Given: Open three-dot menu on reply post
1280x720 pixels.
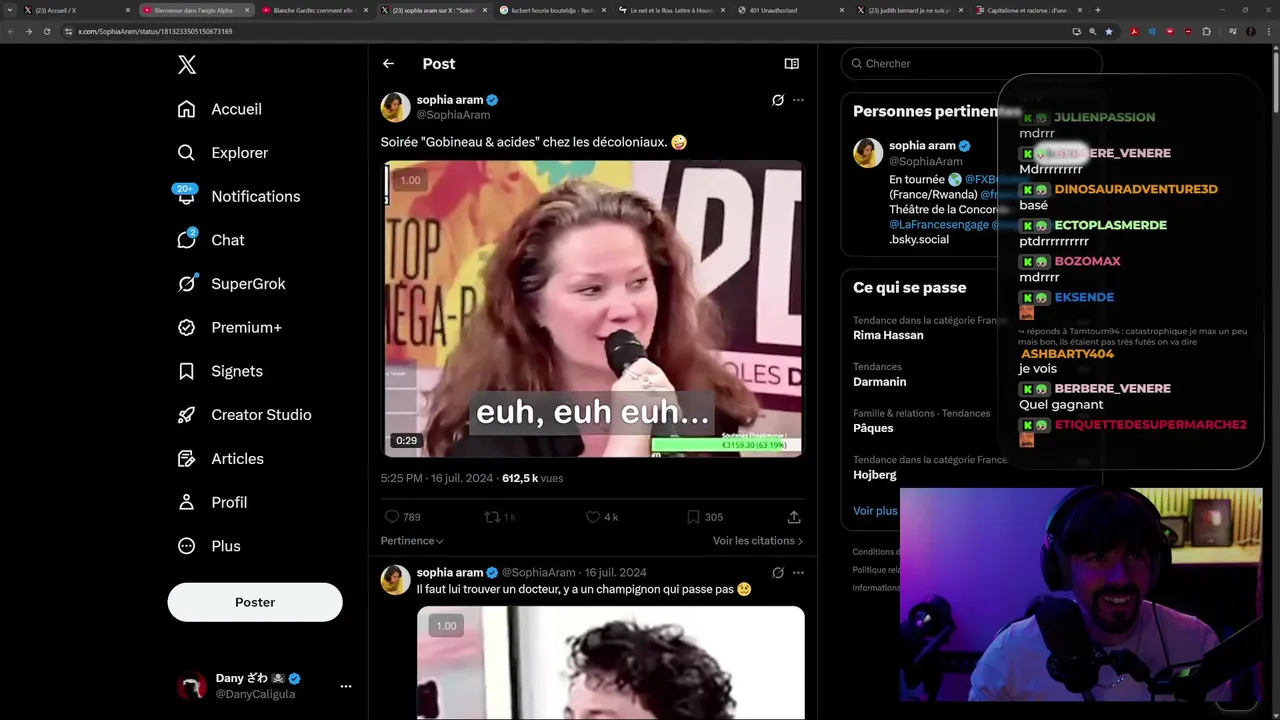Looking at the screenshot, I should [x=798, y=573].
